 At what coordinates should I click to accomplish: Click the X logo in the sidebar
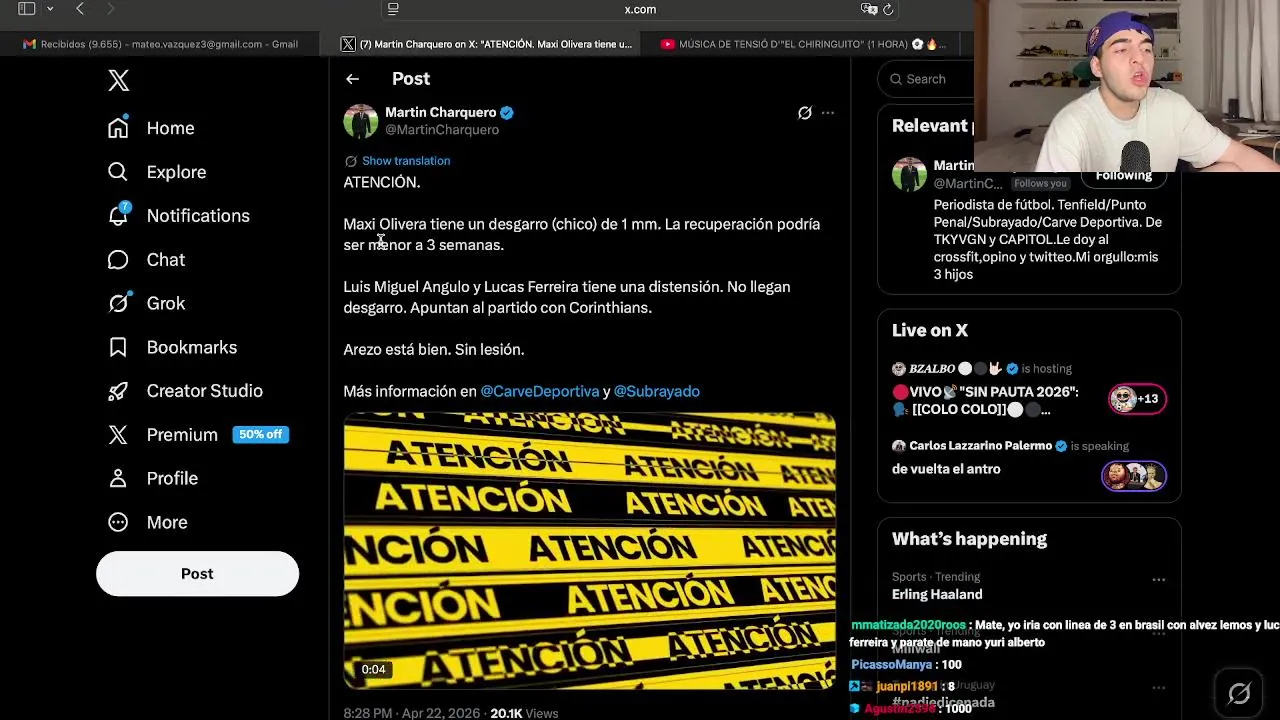(x=119, y=80)
